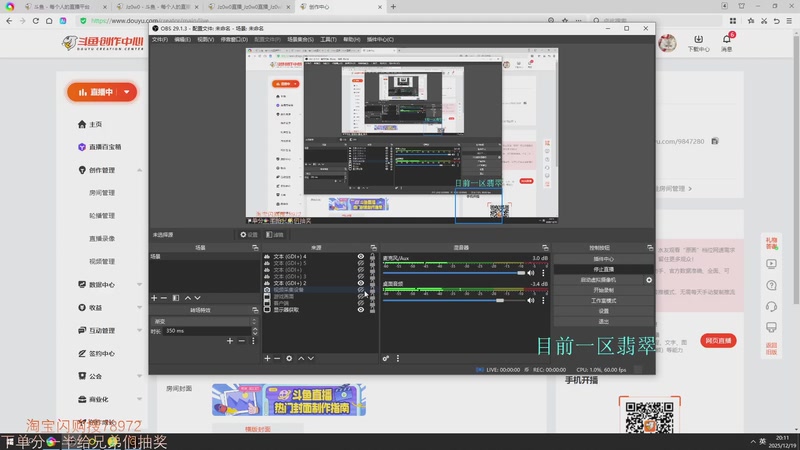800x450 pixels.
Task: Toggle visibility of 文本 (GDI+) 4 source
Action: point(361,257)
